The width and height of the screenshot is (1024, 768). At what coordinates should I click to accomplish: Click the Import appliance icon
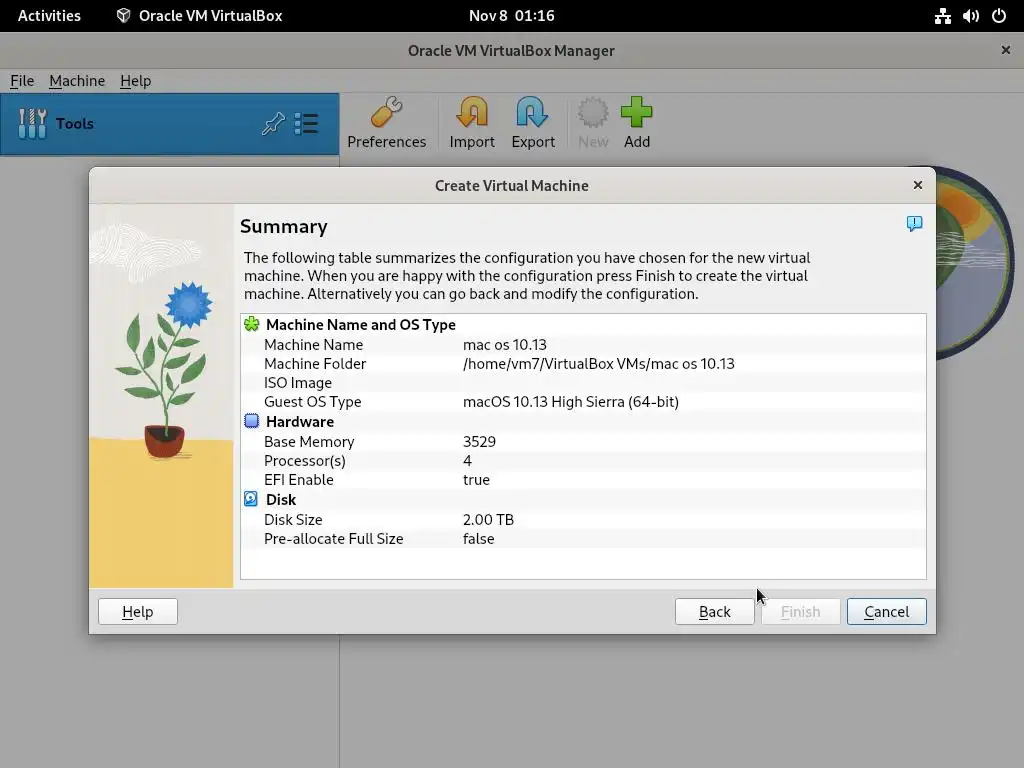(472, 113)
